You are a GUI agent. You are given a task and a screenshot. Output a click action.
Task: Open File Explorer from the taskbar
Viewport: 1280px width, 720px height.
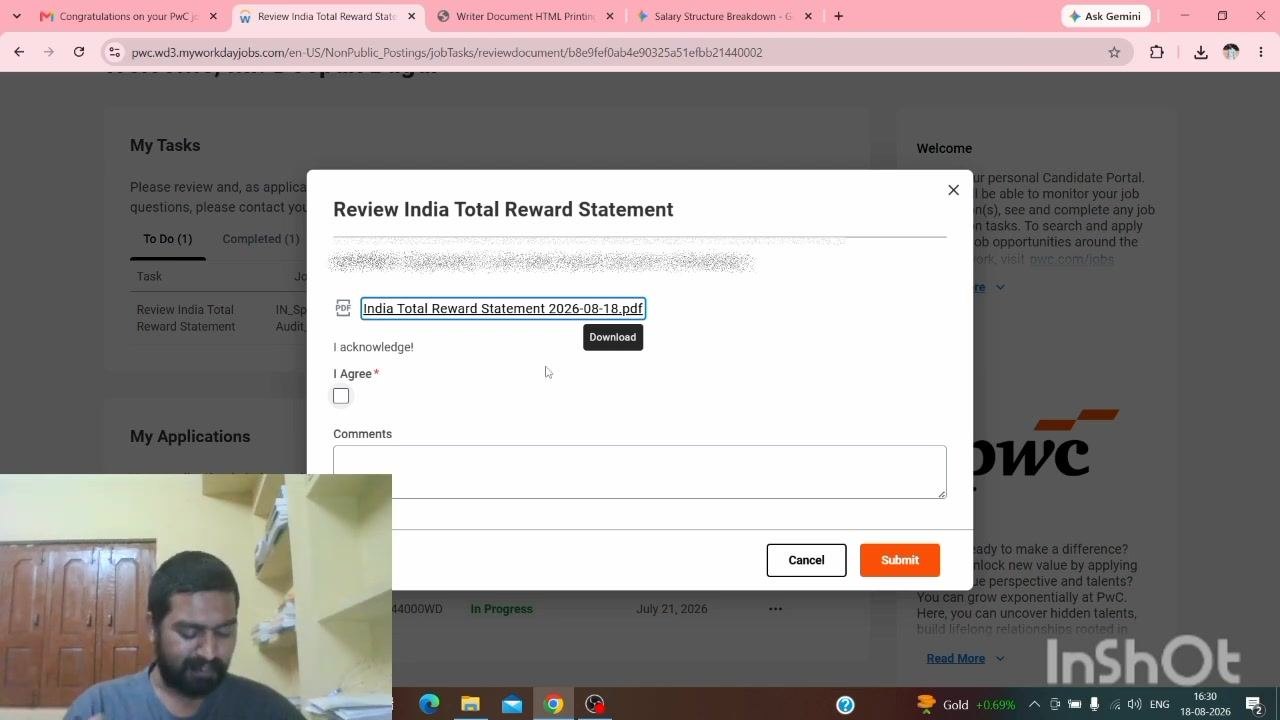[470, 704]
